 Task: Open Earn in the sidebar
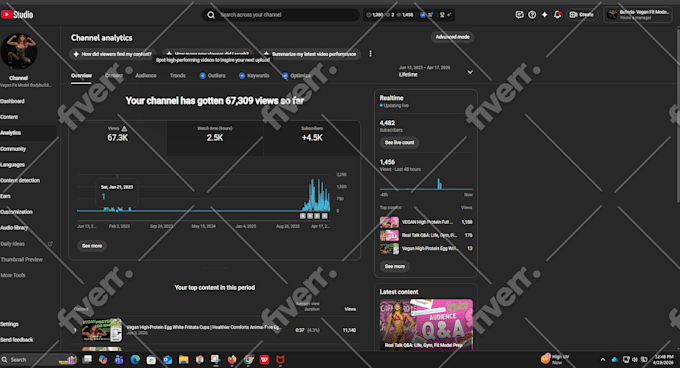(5, 196)
